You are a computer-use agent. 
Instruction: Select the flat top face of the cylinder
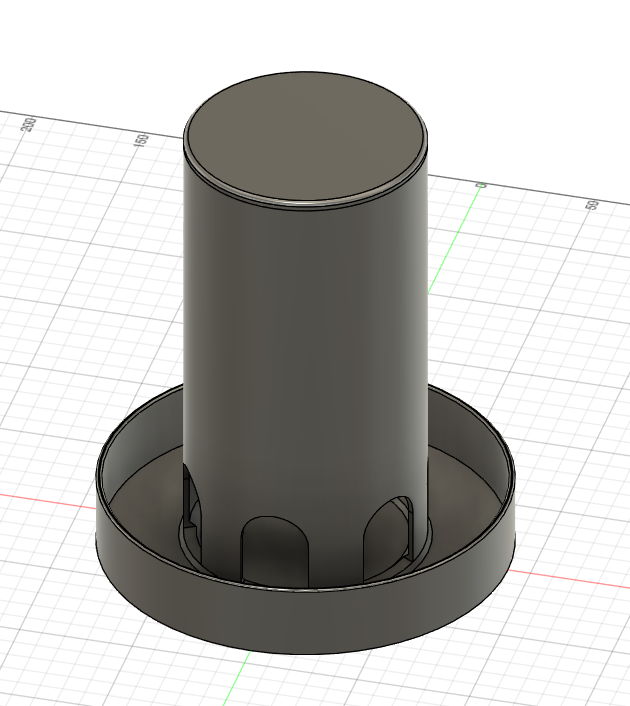point(306,137)
